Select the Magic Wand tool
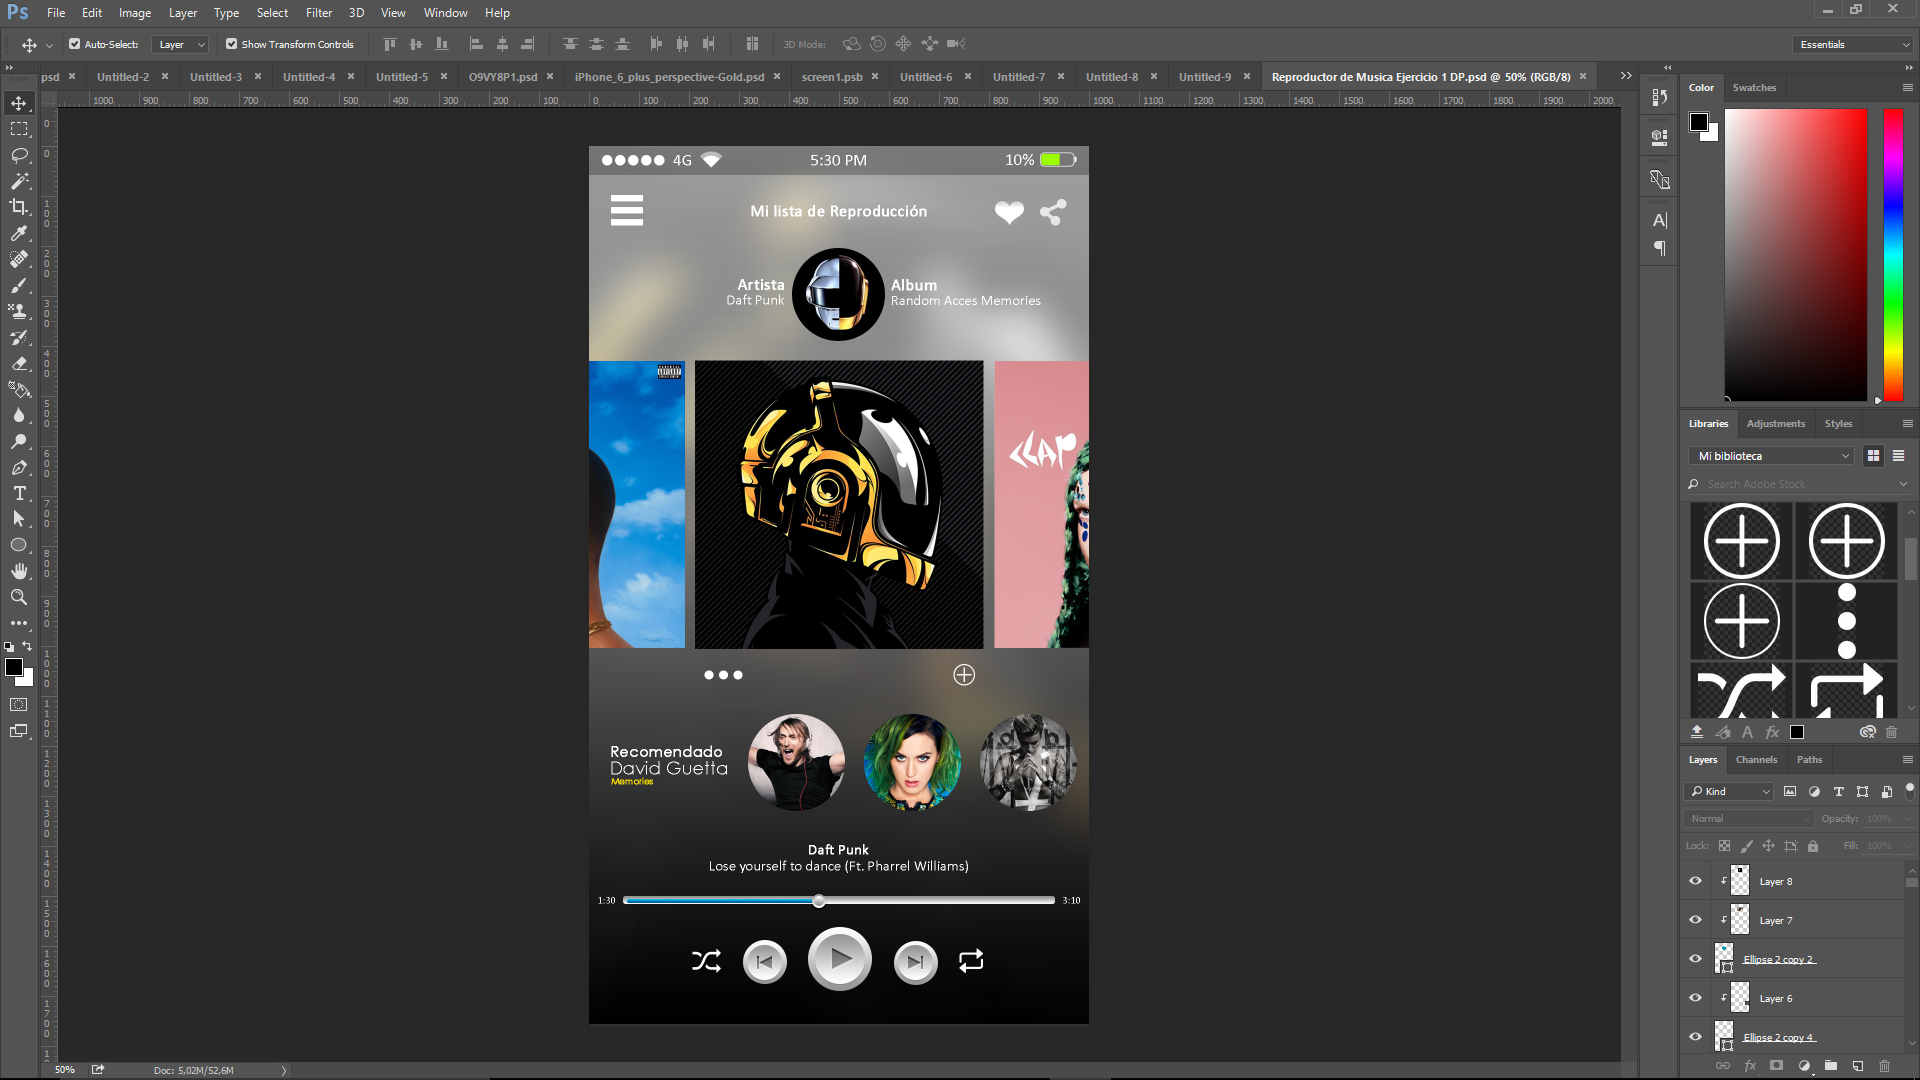The height and width of the screenshot is (1080, 1920). point(19,181)
